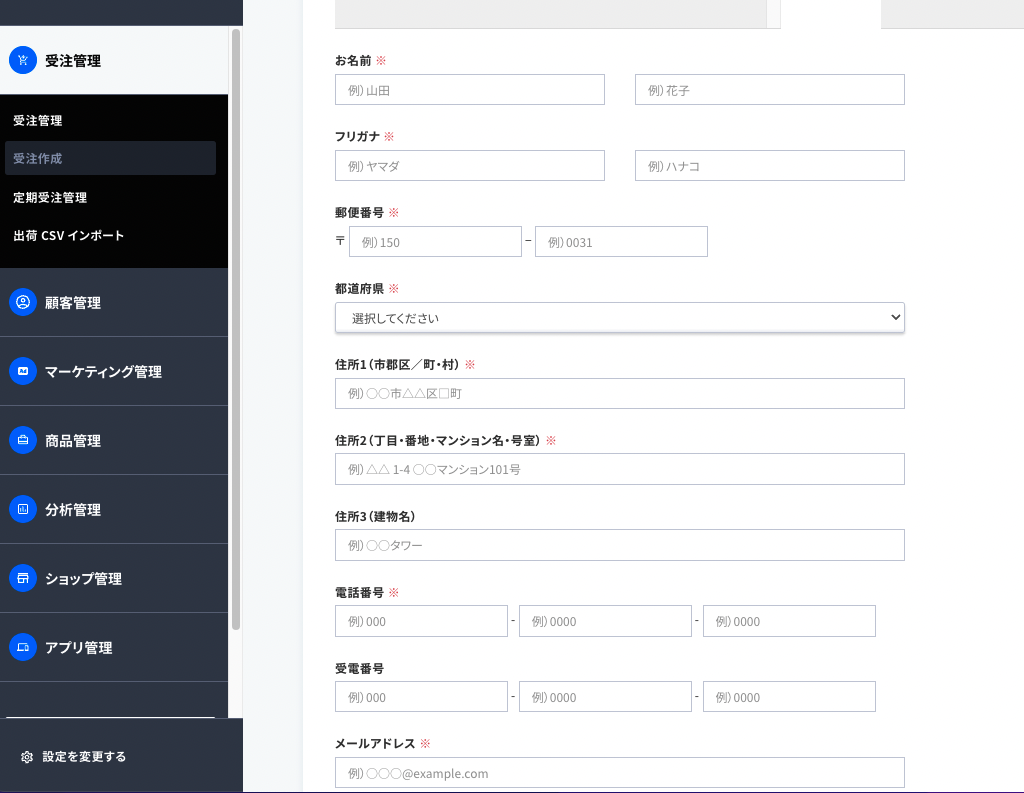Click the gear icon next to 設定を変更する
This screenshot has height=793, width=1024.
[x=28, y=757]
